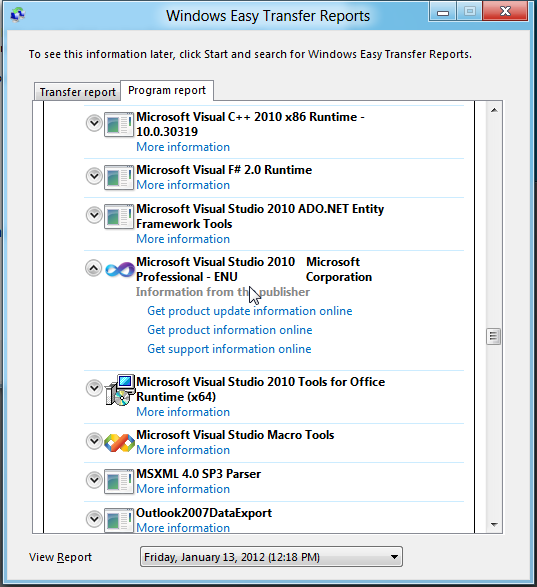
Task: Expand ADO.NET Entity Framework Tools details
Action: tap(94, 215)
